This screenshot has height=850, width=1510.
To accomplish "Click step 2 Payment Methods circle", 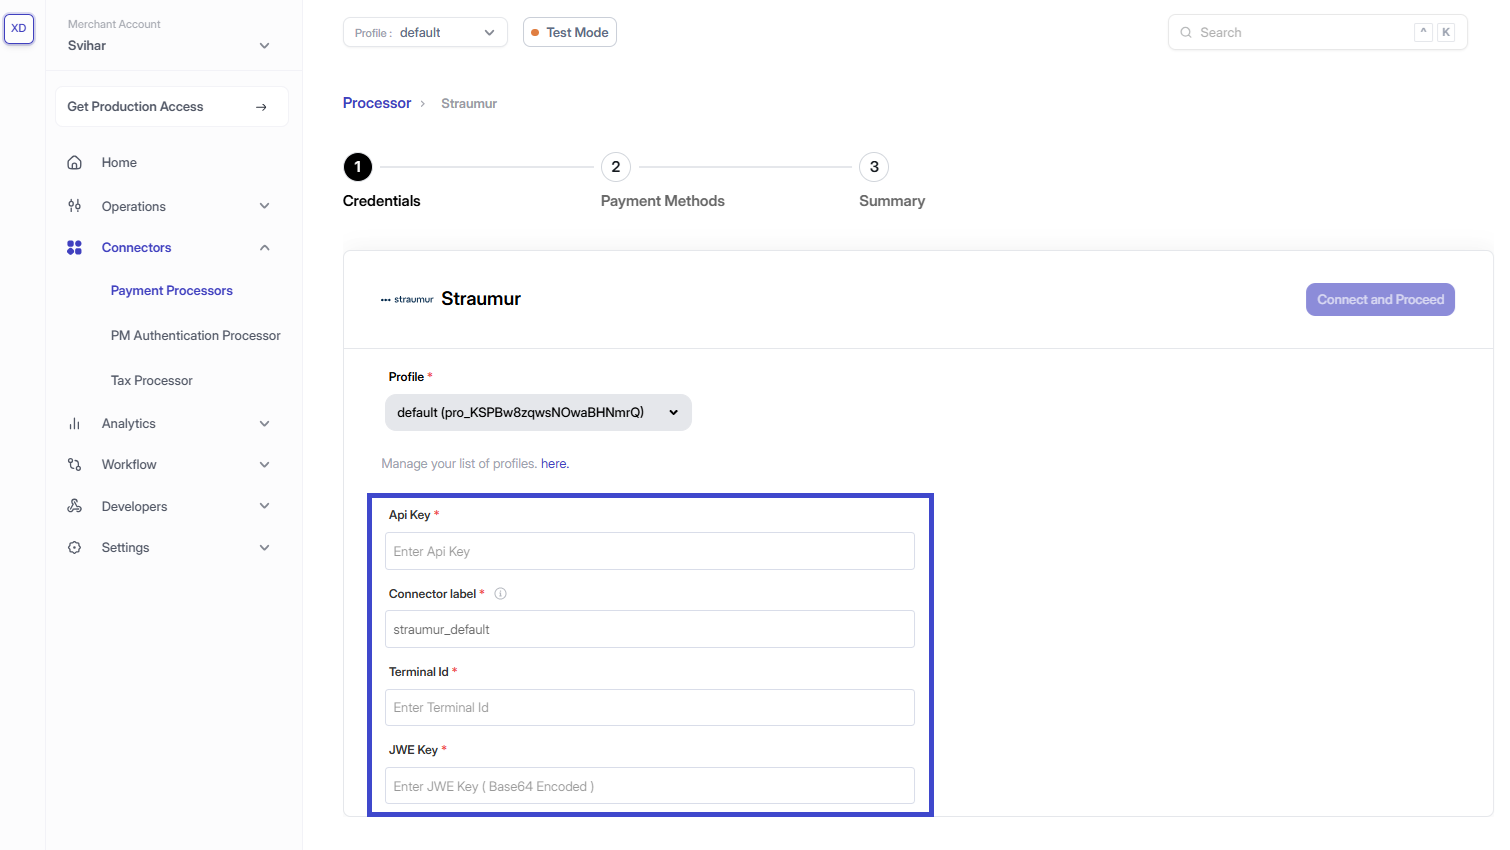I will pyautogui.click(x=616, y=167).
